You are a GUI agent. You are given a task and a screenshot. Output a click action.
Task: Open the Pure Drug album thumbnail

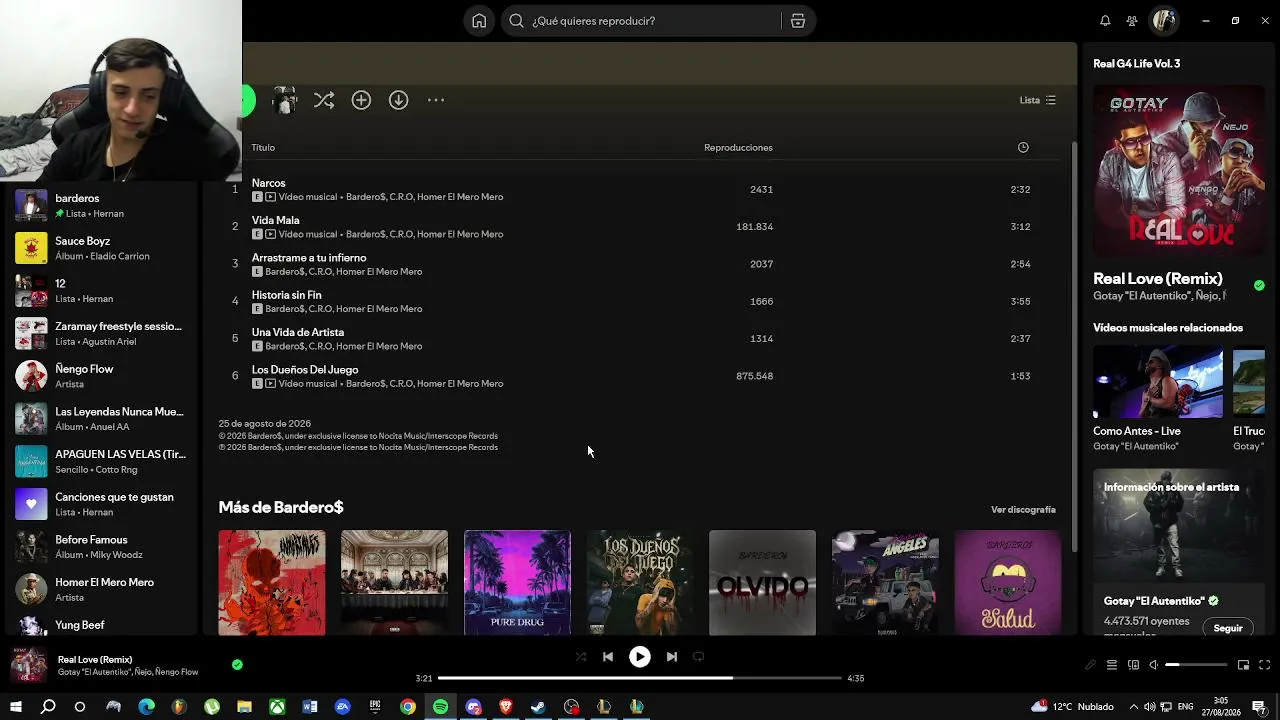[517, 583]
